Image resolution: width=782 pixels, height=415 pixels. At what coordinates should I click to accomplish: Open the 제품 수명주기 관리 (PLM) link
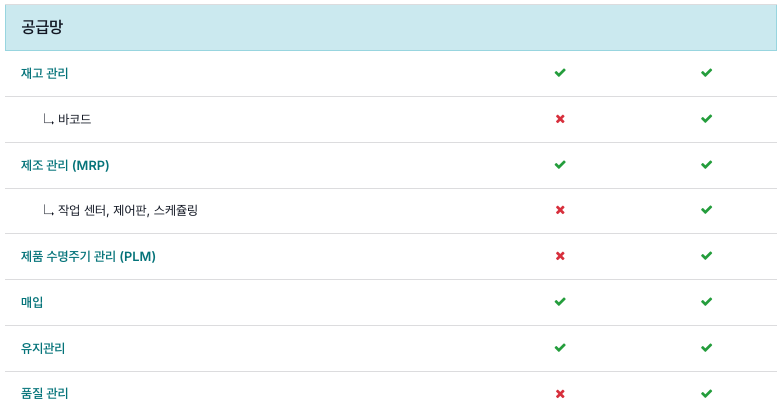[x=88, y=256]
